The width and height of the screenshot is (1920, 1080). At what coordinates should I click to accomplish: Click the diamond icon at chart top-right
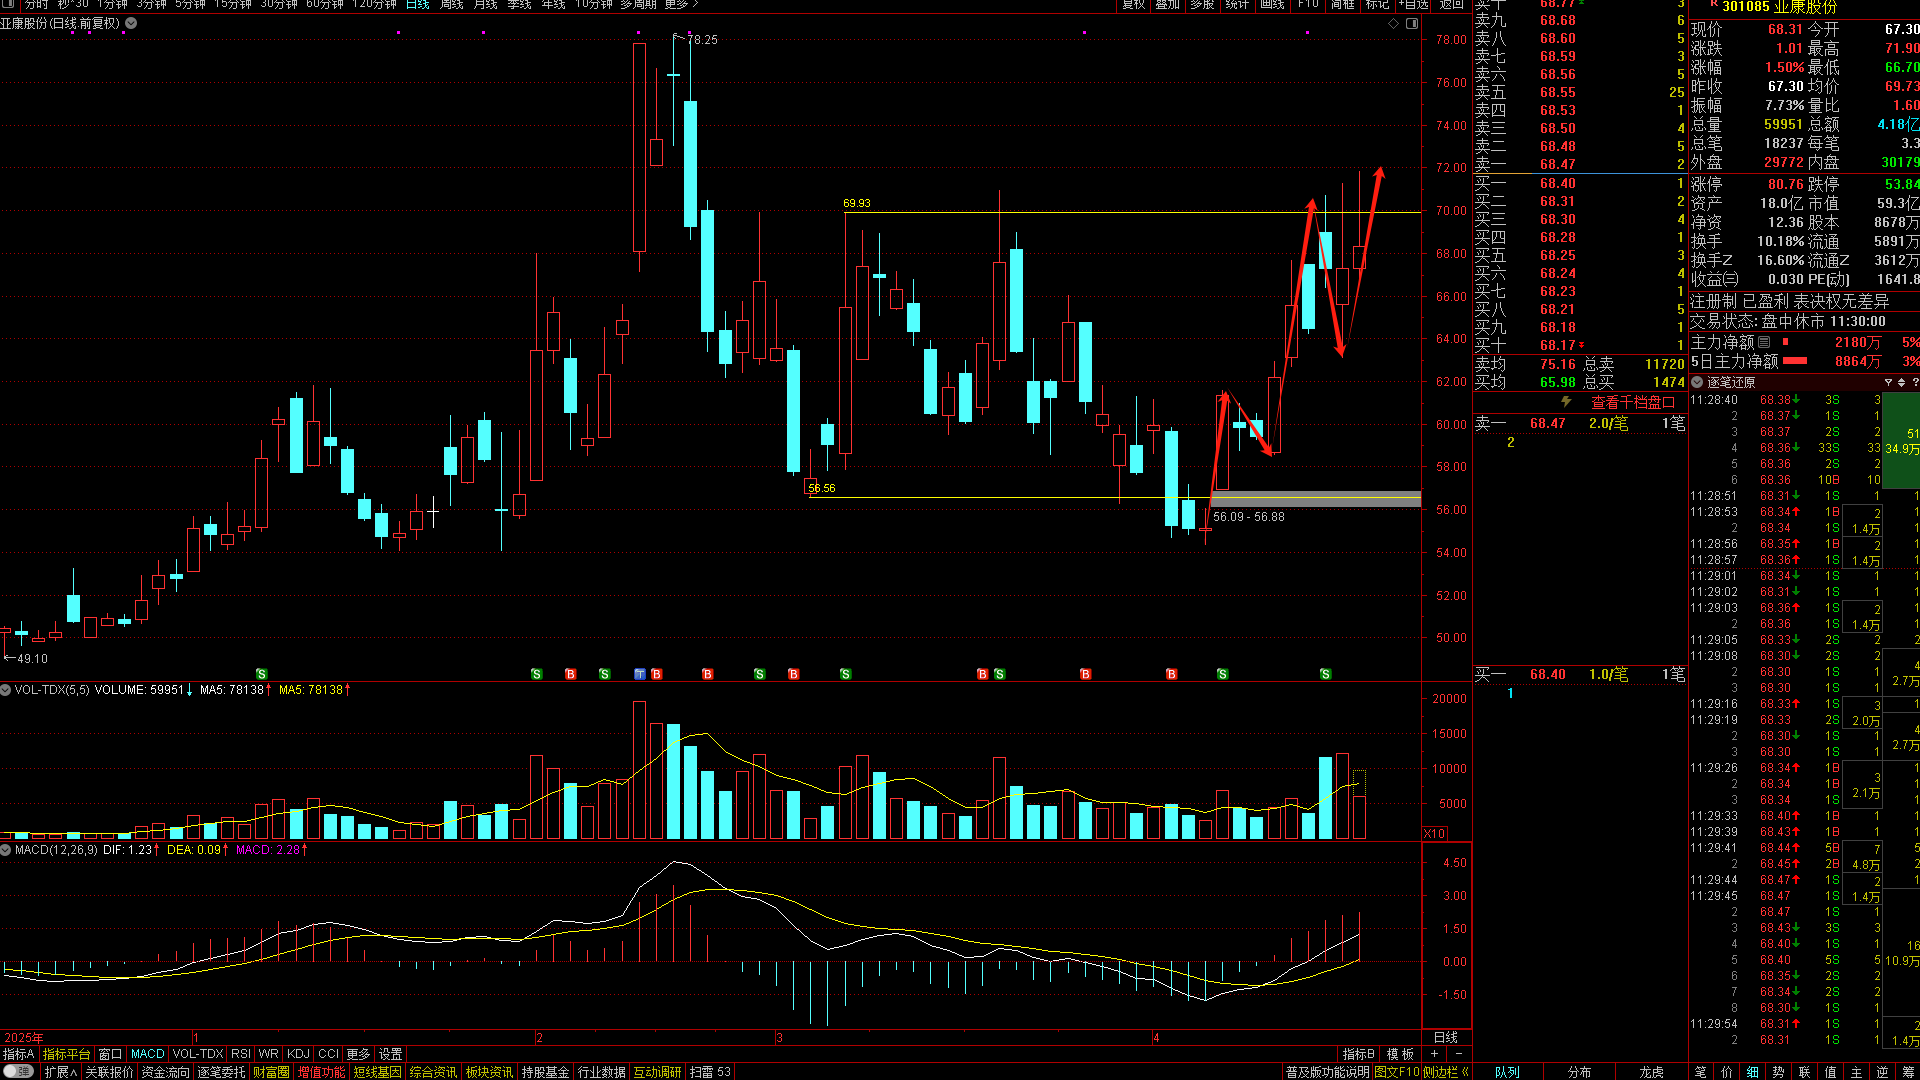click(1393, 23)
